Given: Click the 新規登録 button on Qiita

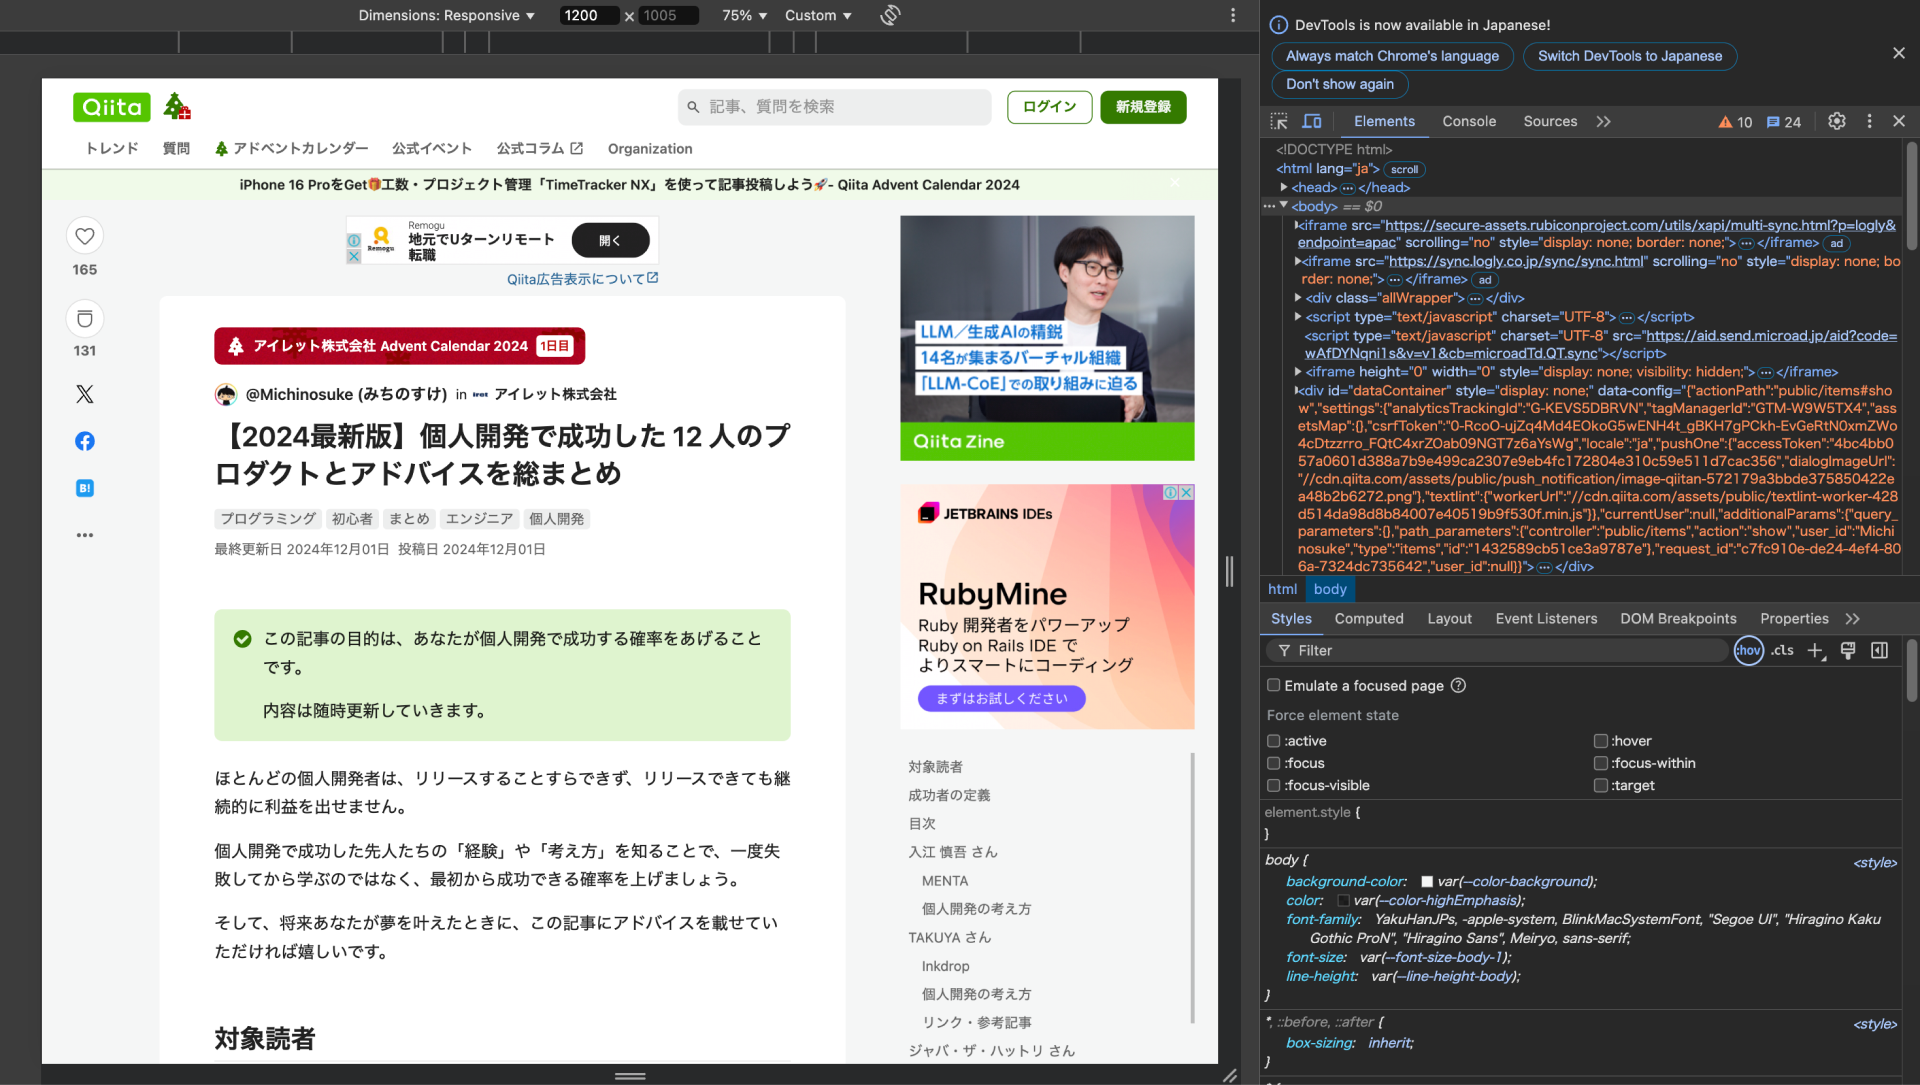Looking at the screenshot, I should 1142,107.
